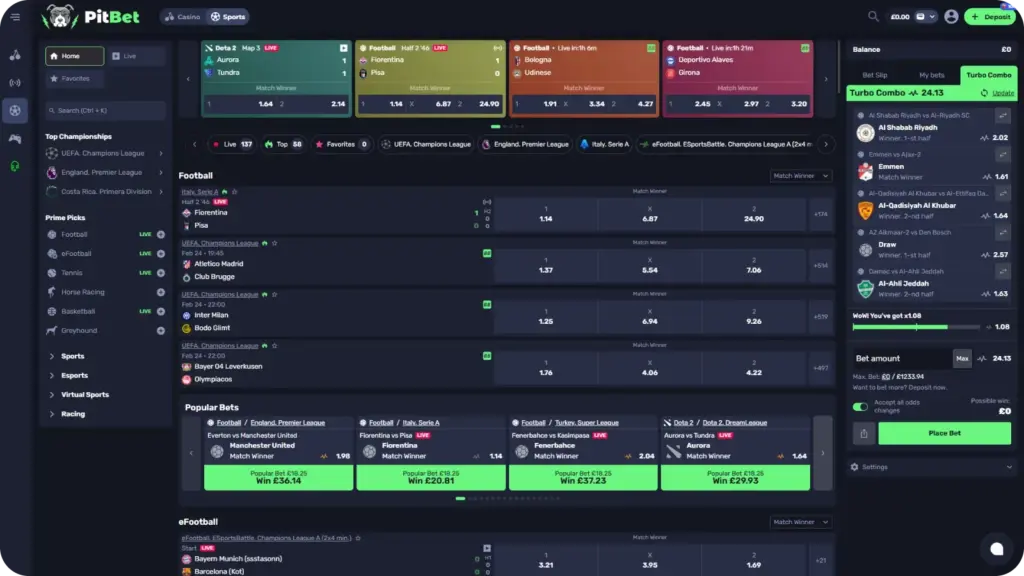The width and height of the screenshot is (1024, 576).
Task: Favorite the Italy Serie A star
Action: 234,192
